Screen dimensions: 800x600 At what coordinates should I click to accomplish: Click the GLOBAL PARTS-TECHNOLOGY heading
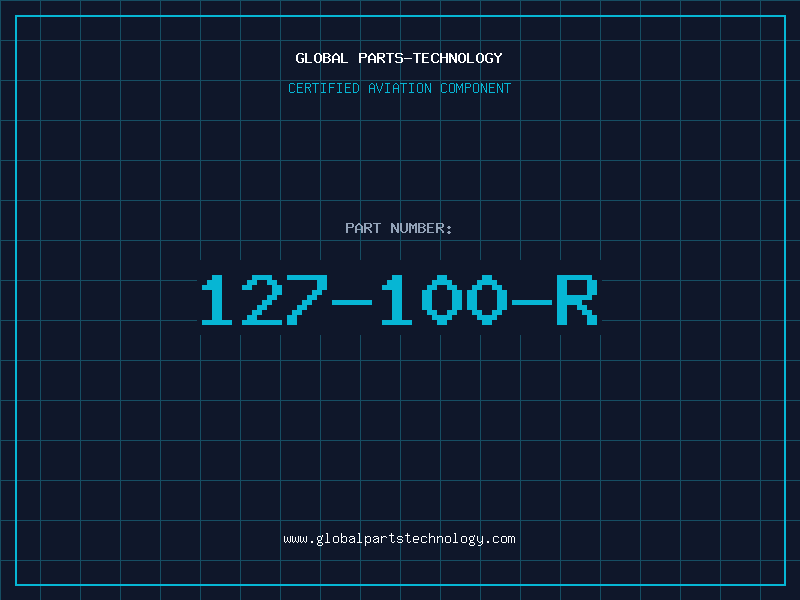(x=399, y=58)
